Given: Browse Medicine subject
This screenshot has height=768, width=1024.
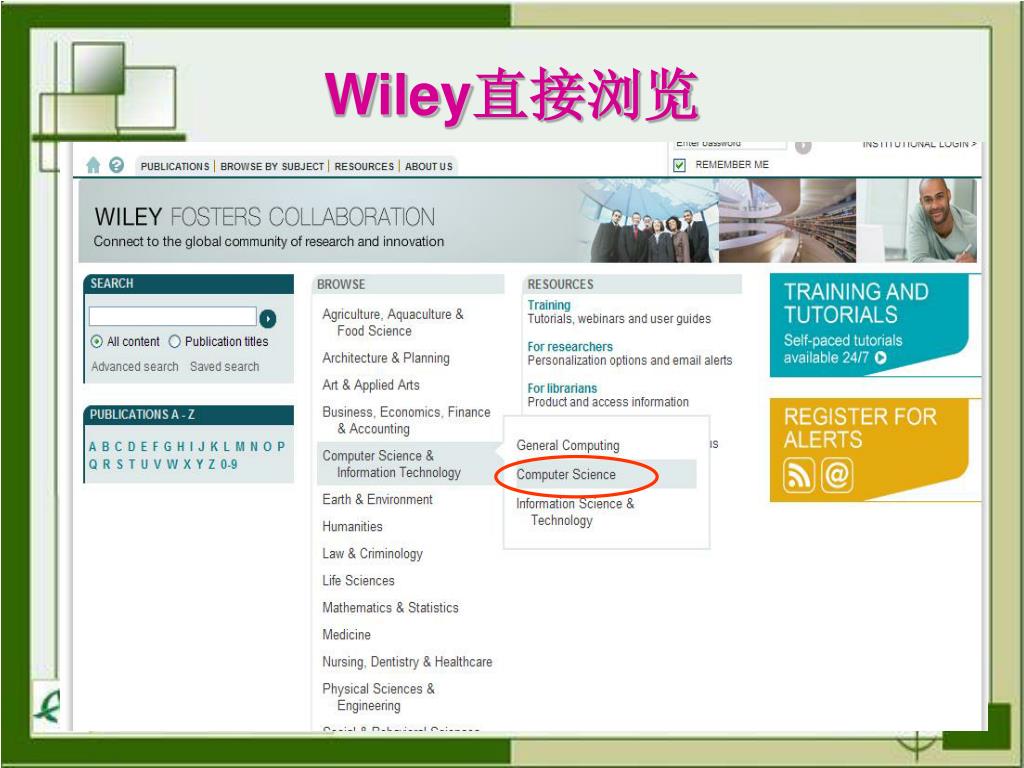Looking at the screenshot, I should [347, 635].
